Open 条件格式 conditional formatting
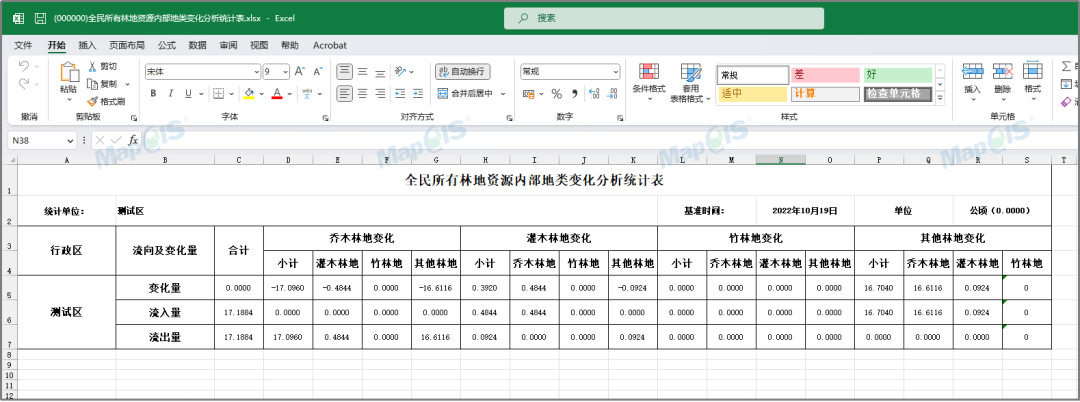1080x402 pixels. click(649, 83)
